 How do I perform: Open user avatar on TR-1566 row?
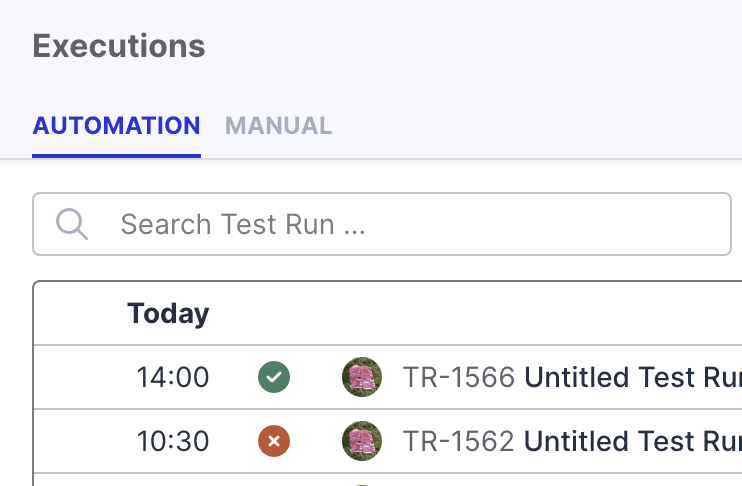point(361,377)
